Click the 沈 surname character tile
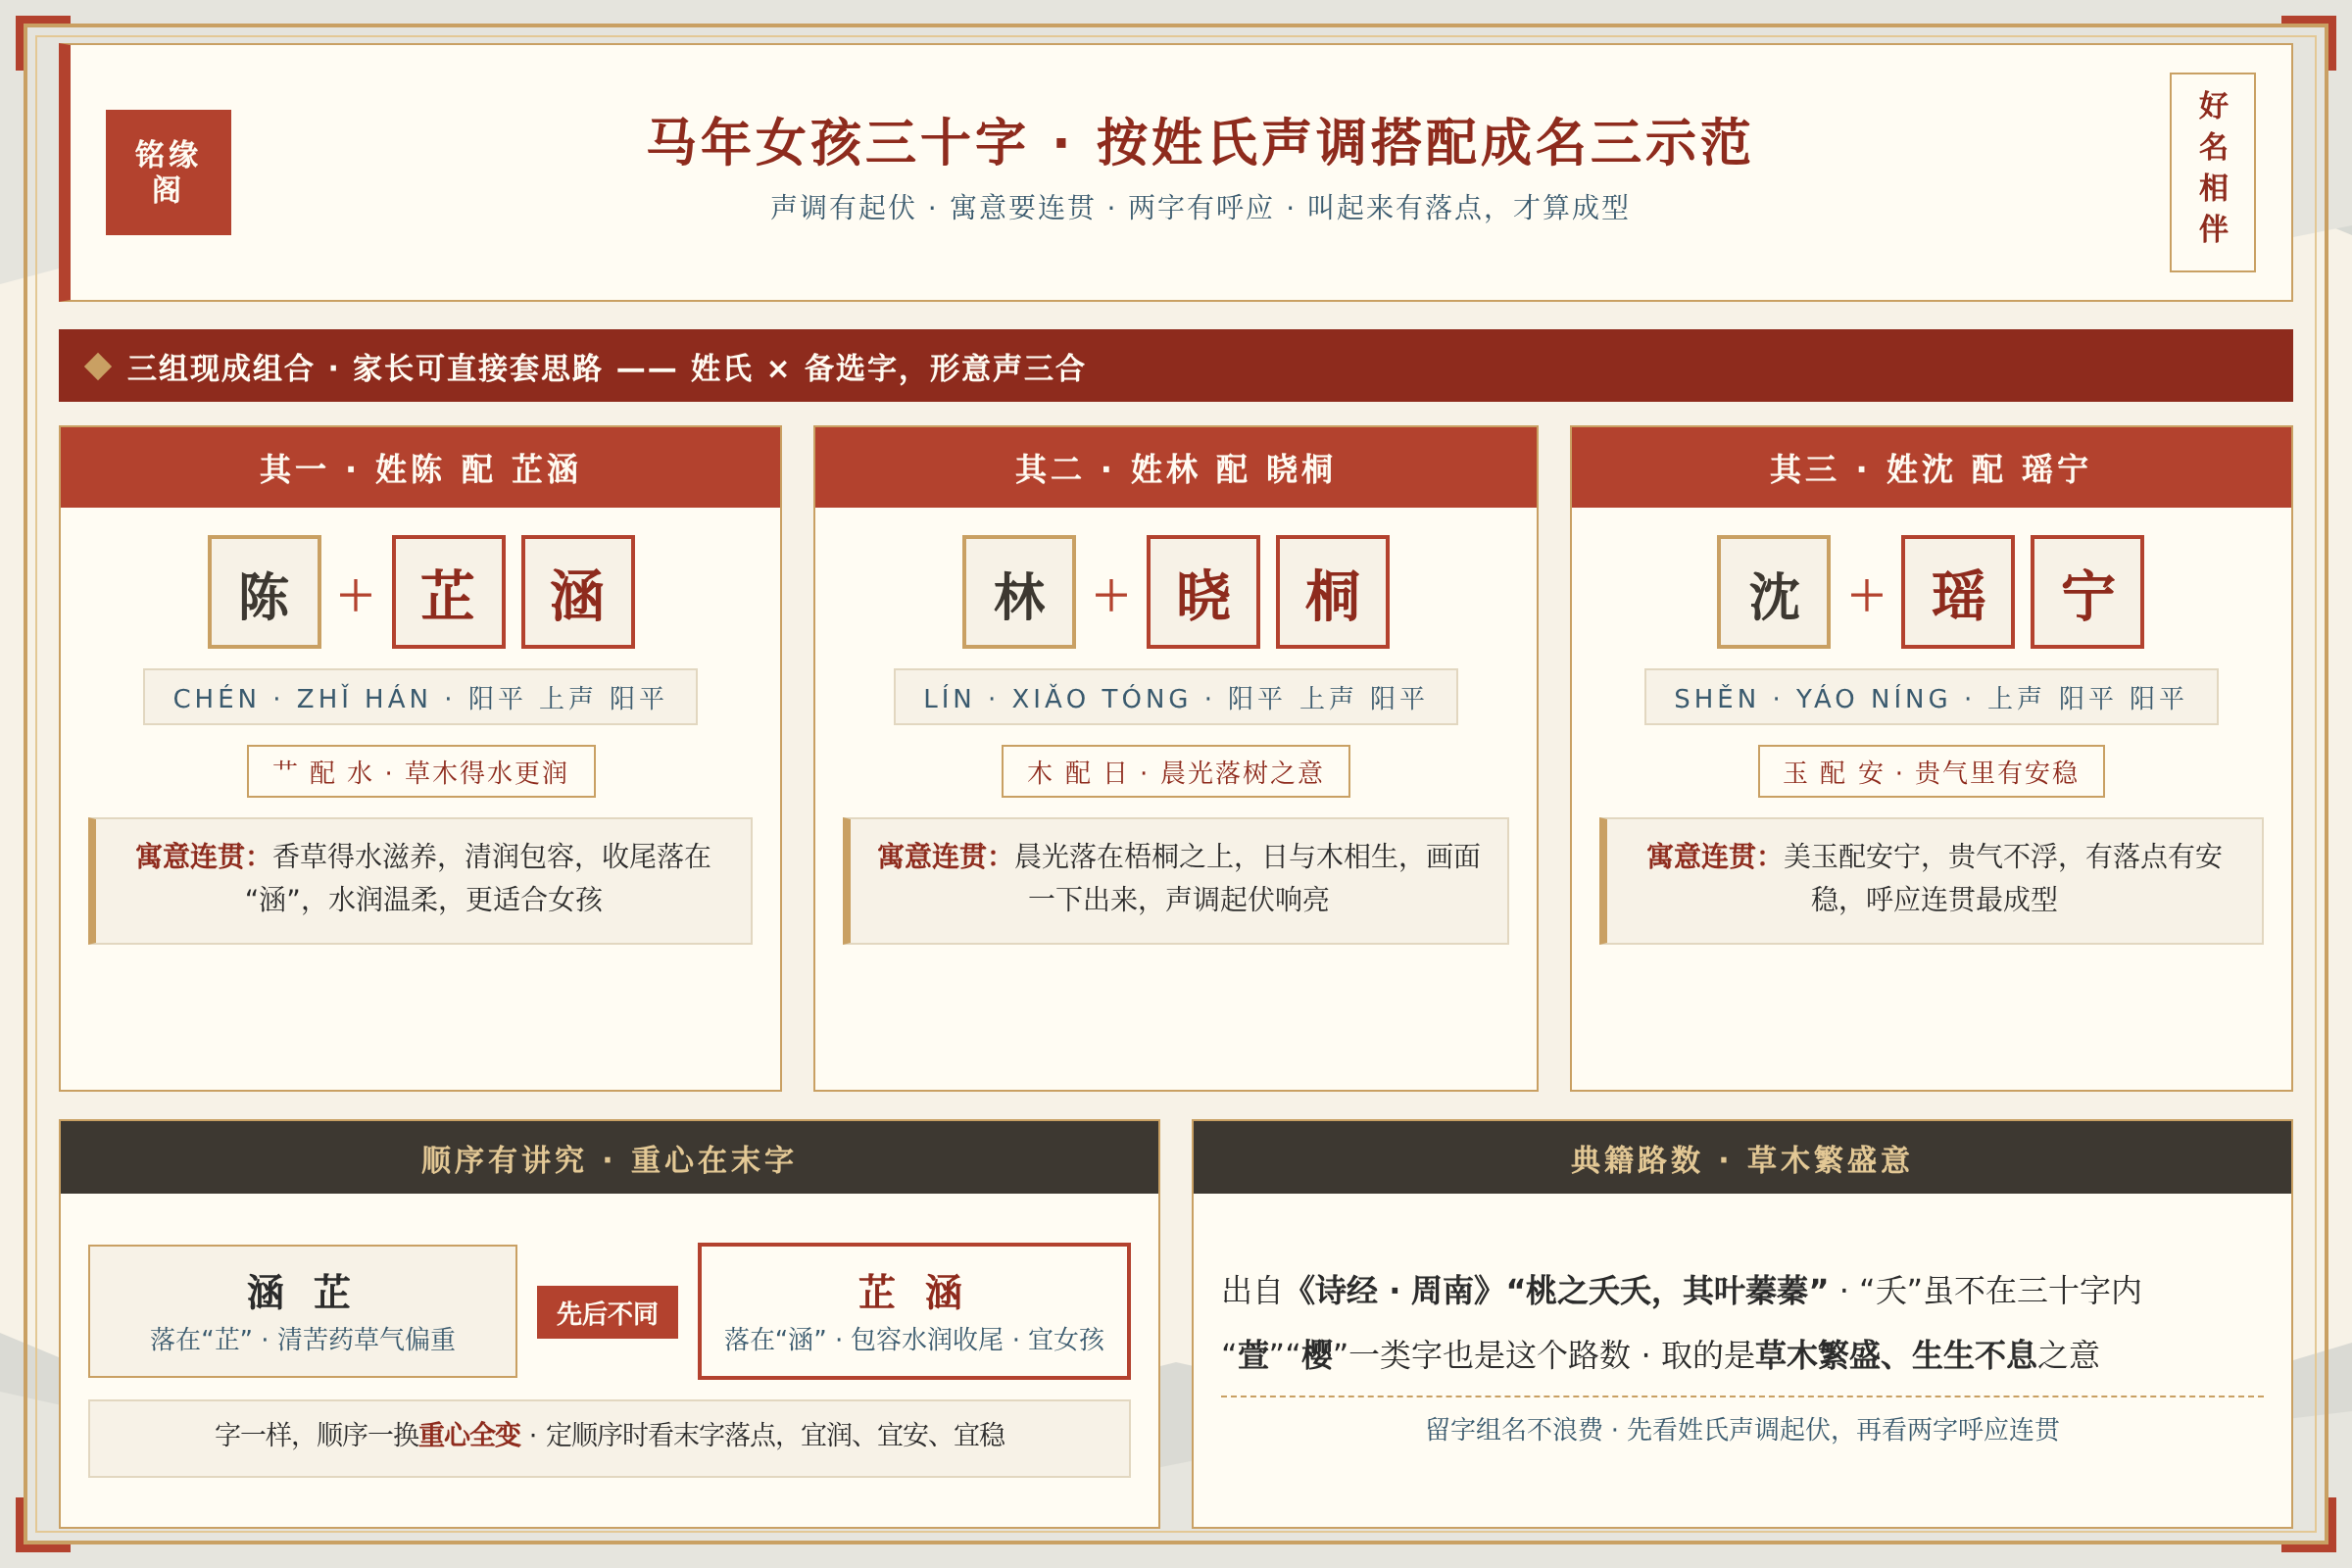Screen dimensions: 2352x1568 click(1773, 592)
